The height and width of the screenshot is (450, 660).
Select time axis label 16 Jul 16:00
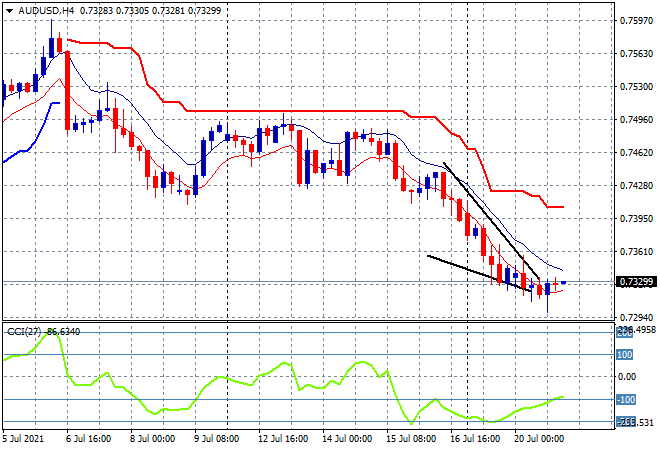click(475, 439)
